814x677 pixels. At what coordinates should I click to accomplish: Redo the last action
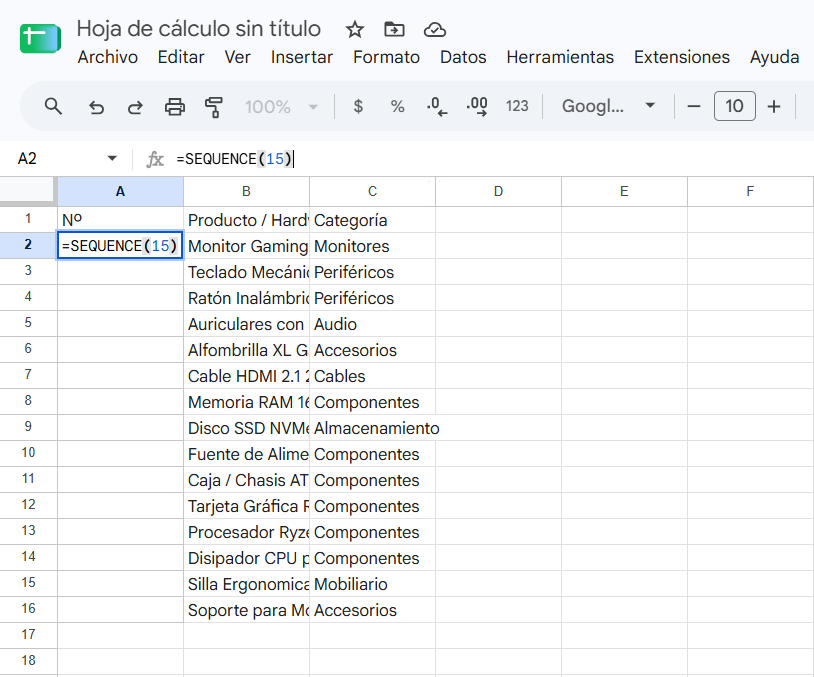(x=135, y=107)
